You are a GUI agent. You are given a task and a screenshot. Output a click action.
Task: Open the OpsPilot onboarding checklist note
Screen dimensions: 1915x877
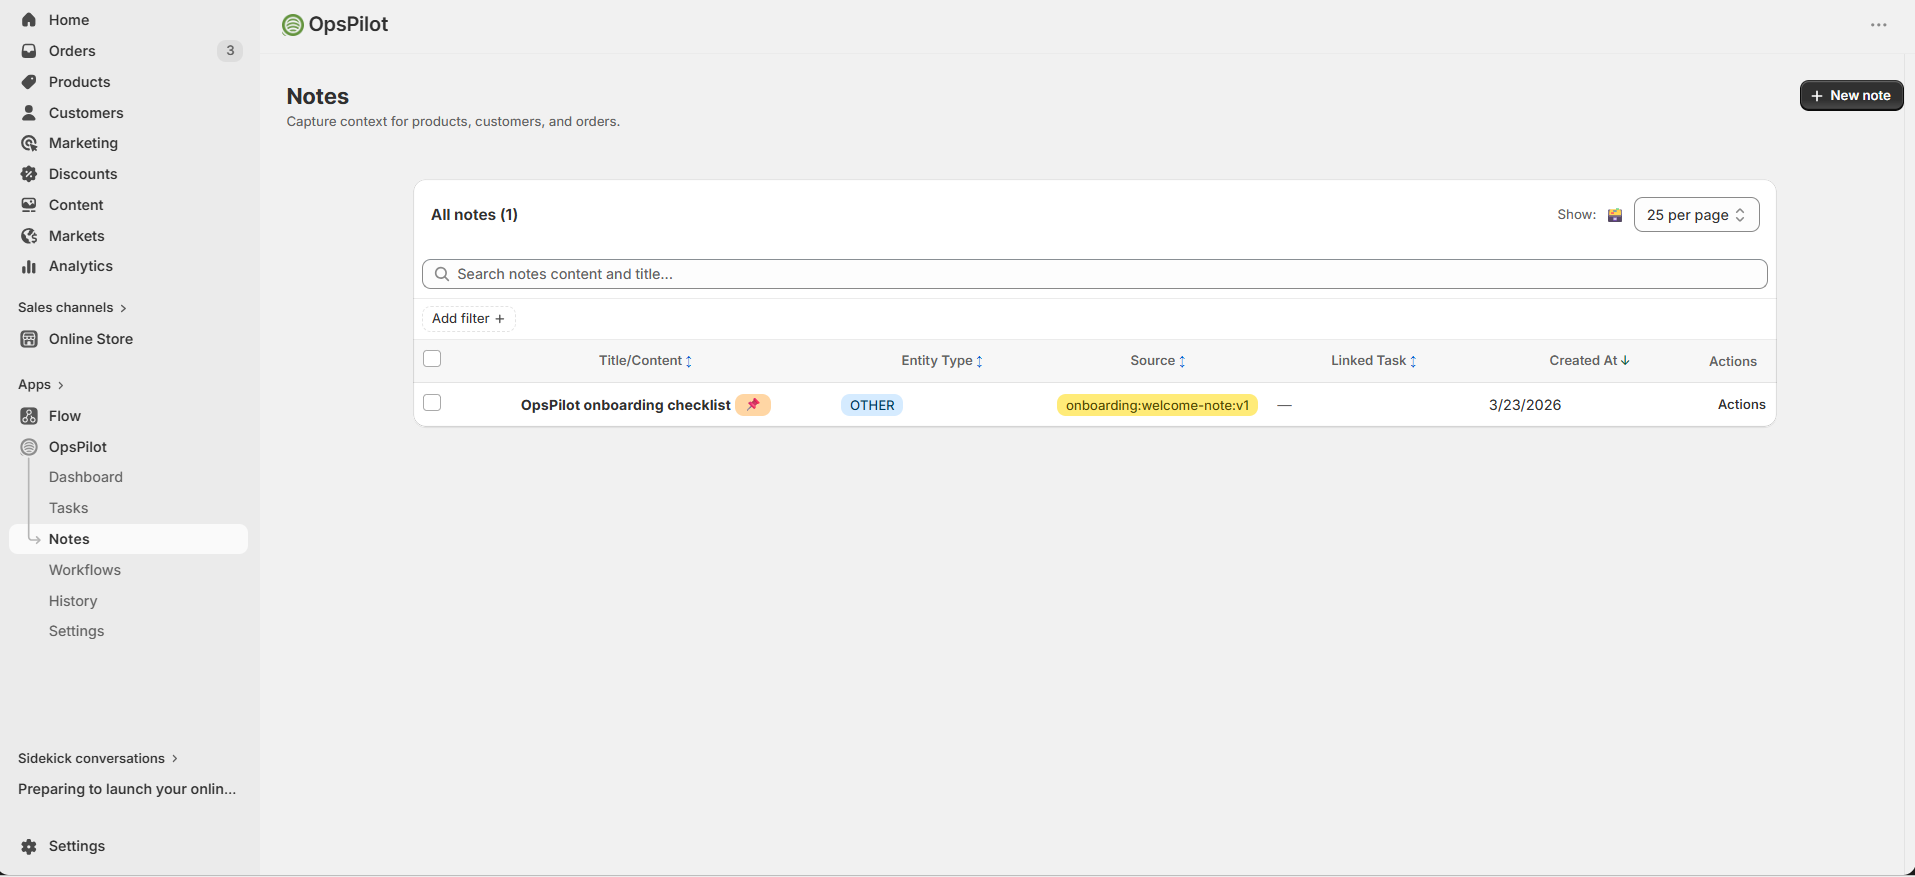pos(626,405)
